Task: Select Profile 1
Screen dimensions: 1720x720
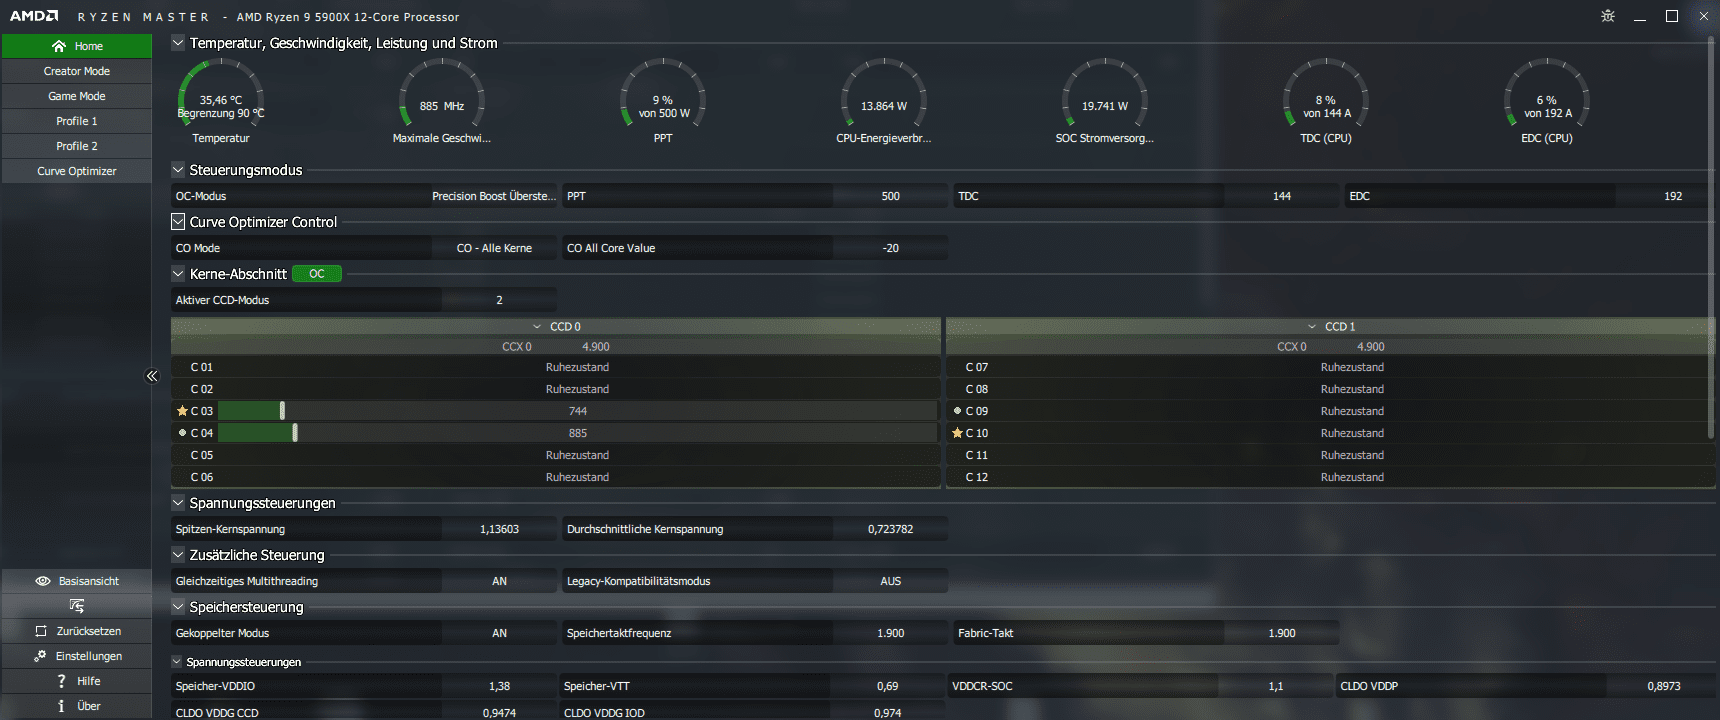Action: coord(77,121)
